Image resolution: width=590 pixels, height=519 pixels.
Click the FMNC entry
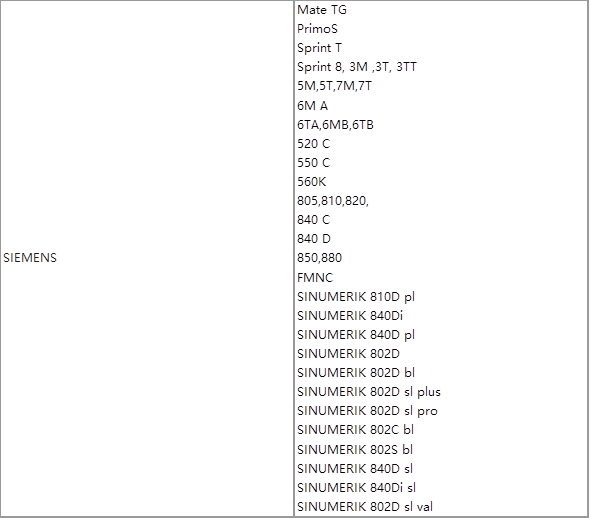[315, 278]
